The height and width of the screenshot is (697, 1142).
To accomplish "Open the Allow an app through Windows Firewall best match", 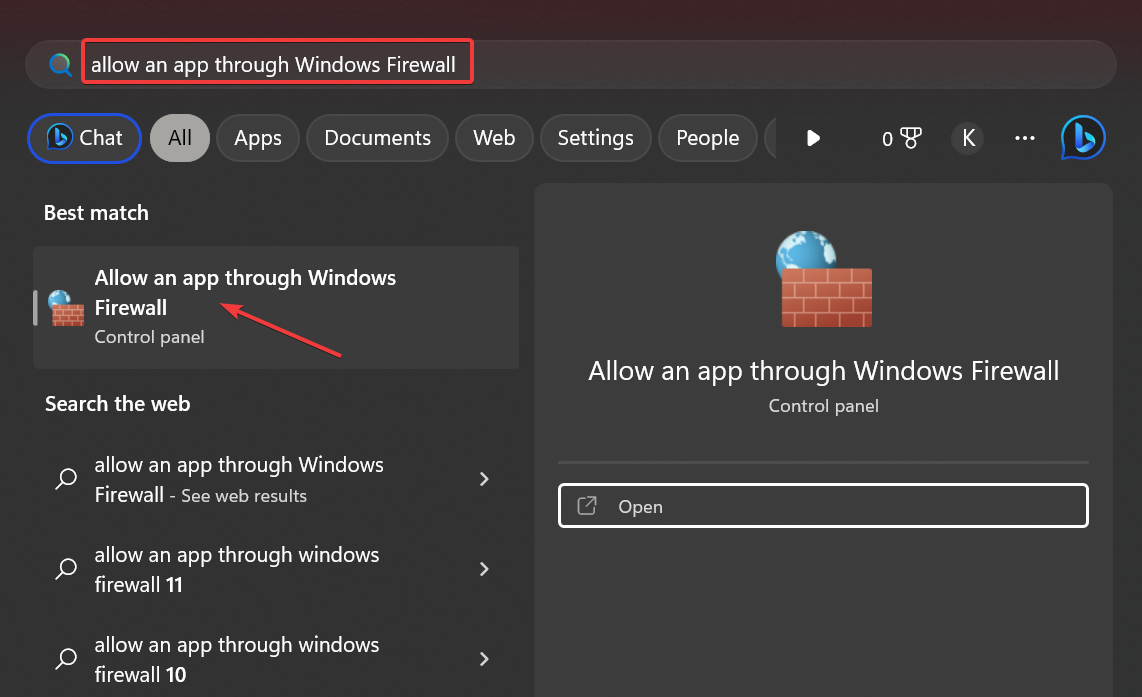I will (276, 307).
